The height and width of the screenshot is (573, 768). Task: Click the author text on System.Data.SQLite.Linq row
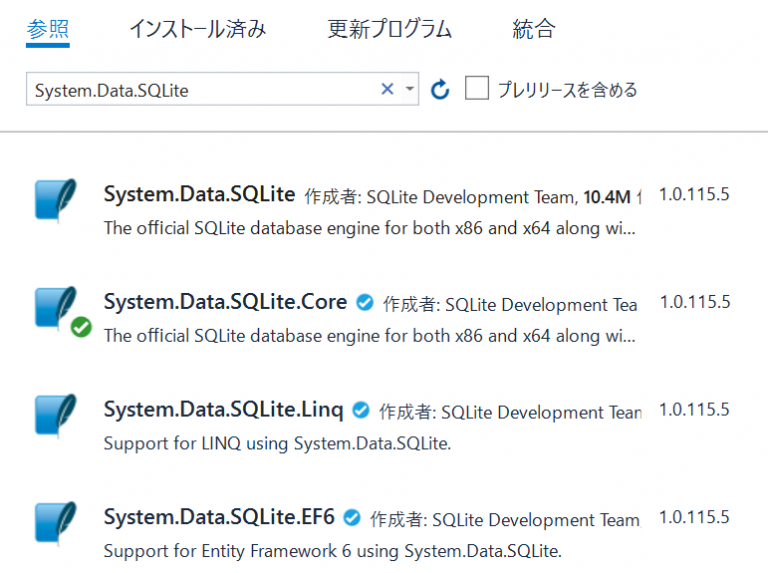pos(510,412)
